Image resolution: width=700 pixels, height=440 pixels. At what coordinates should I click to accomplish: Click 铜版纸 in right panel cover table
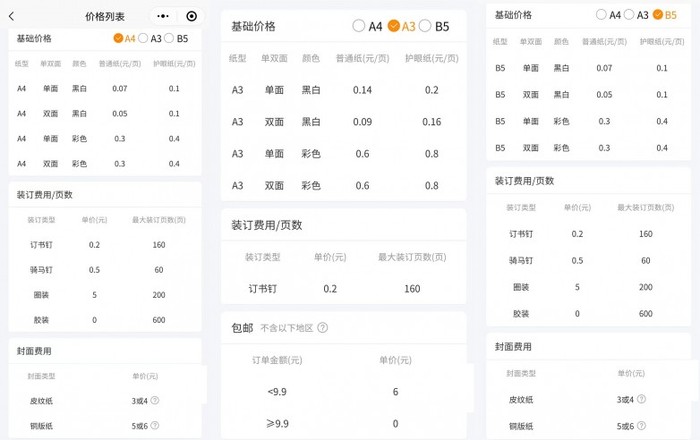point(521,426)
